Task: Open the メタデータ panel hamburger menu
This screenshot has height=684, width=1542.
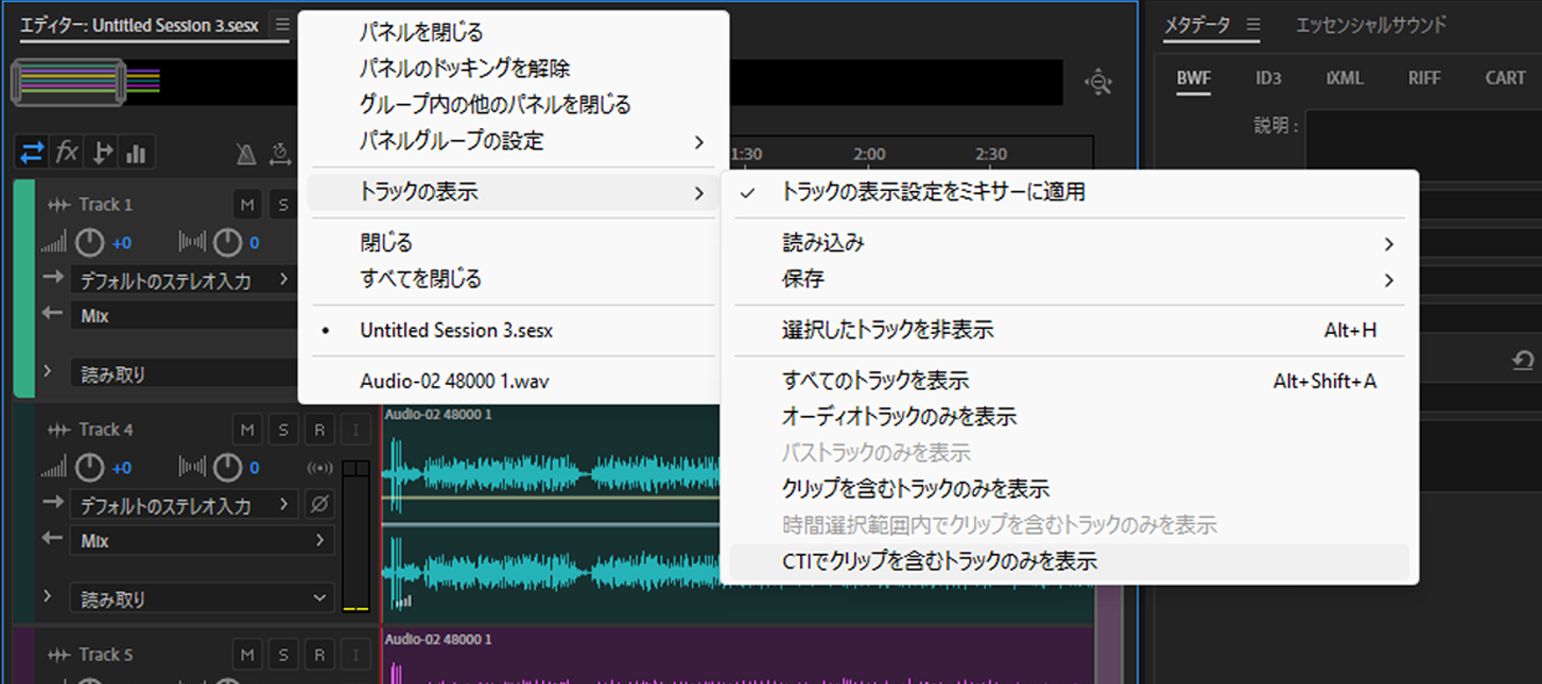Action: (1254, 25)
